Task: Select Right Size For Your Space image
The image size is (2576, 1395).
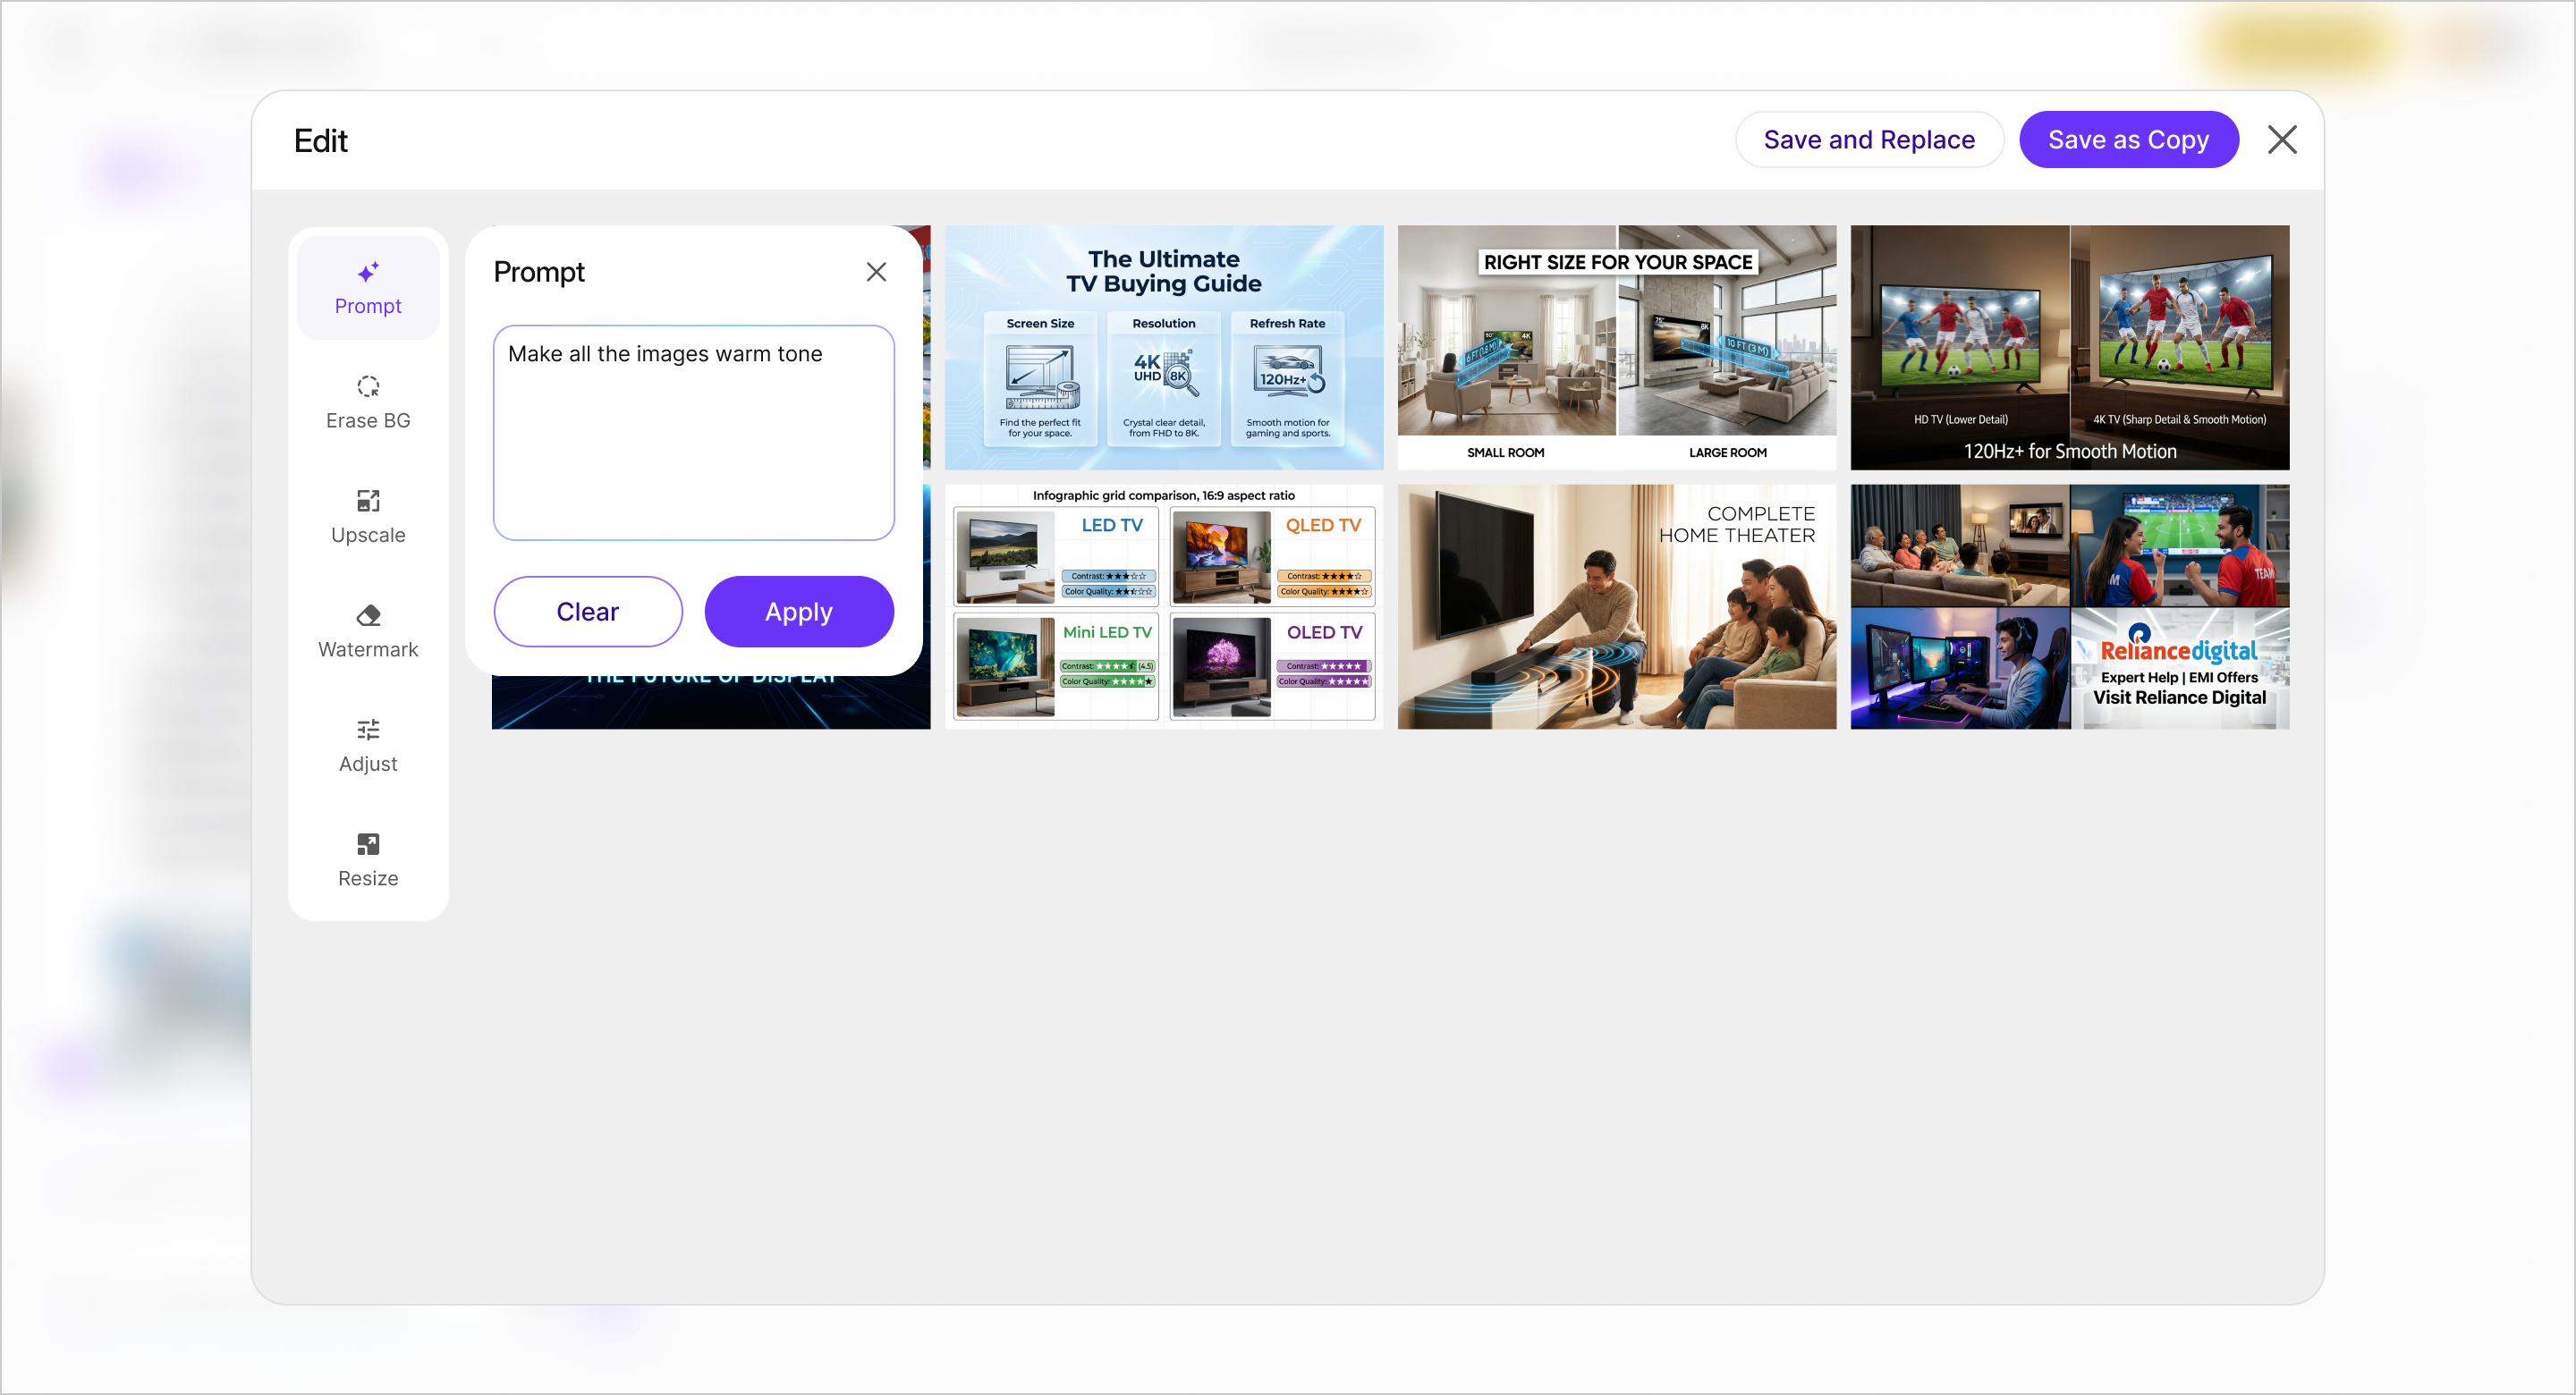Action: [1617, 347]
